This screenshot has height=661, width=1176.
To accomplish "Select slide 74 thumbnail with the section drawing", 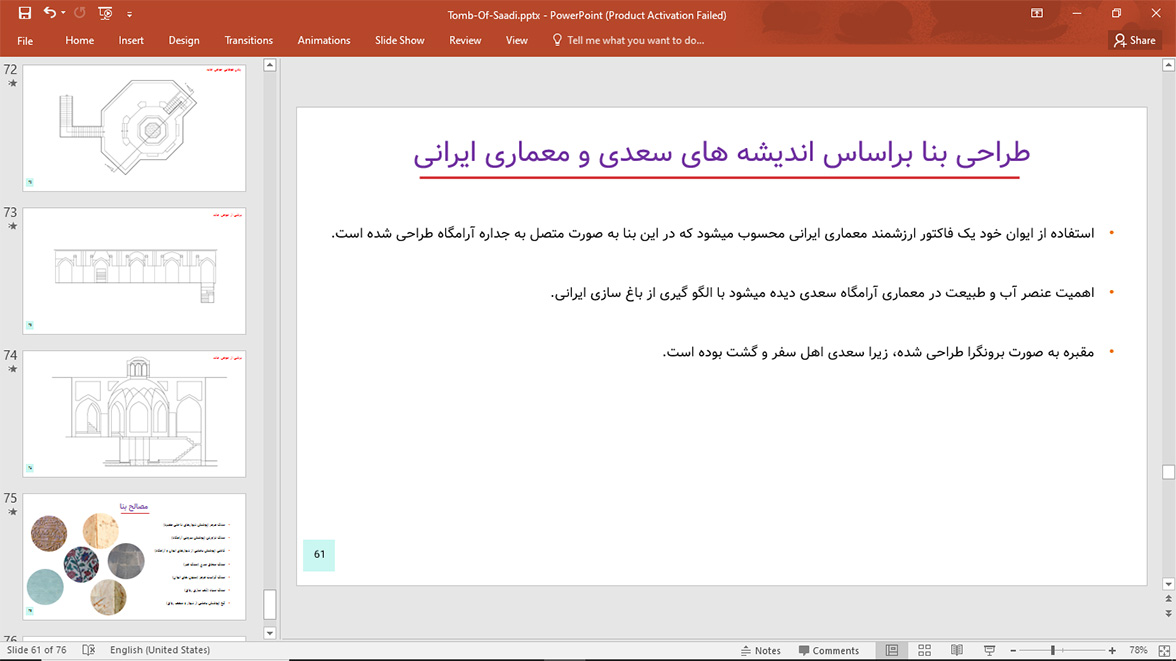I will tap(134, 413).
